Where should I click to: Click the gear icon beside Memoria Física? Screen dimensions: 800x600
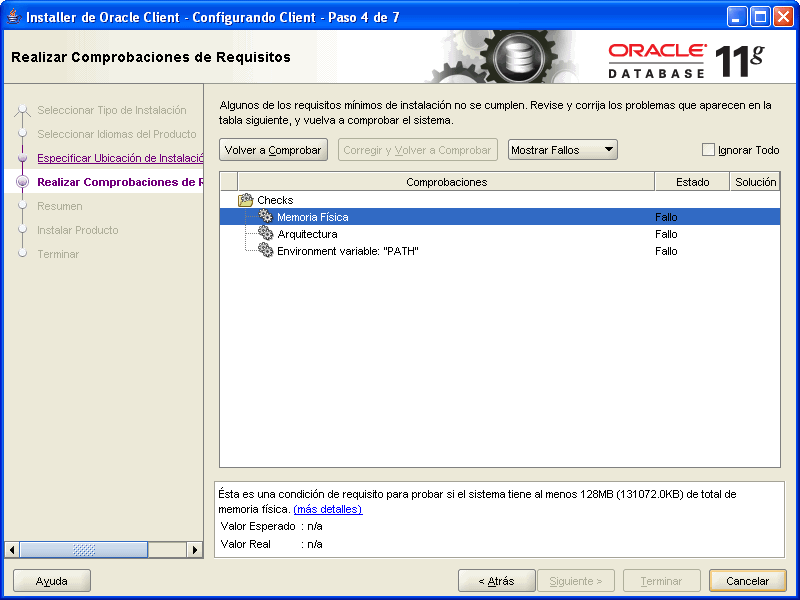[265, 216]
